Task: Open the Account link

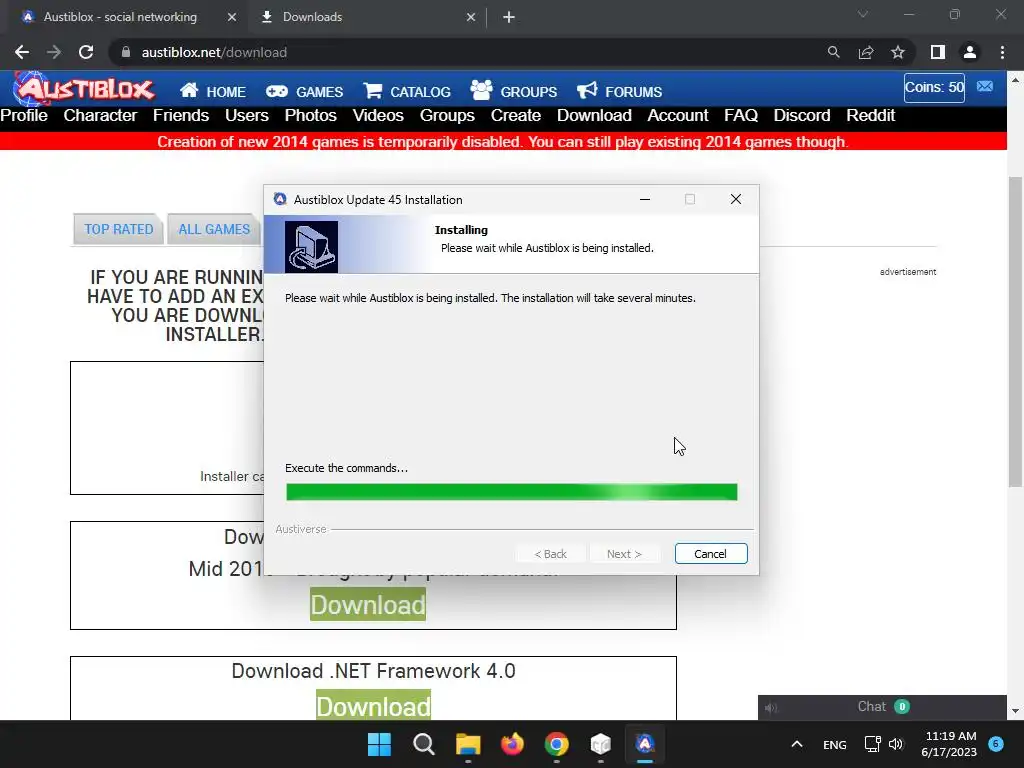Action: pos(678,116)
